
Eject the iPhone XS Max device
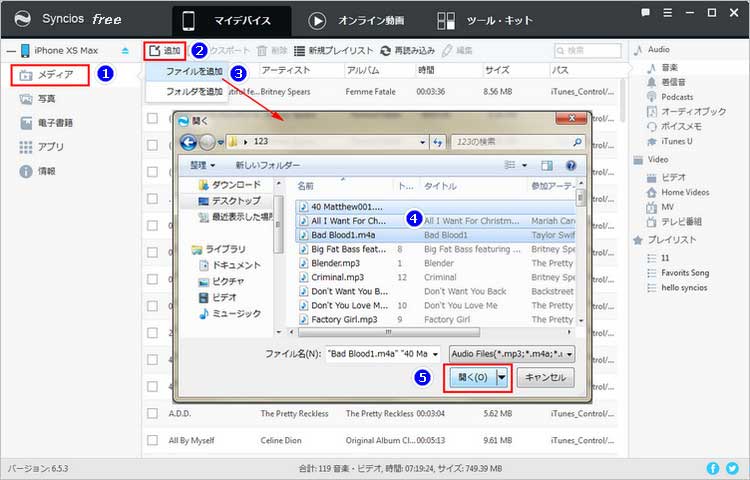[x=125, y=51]
